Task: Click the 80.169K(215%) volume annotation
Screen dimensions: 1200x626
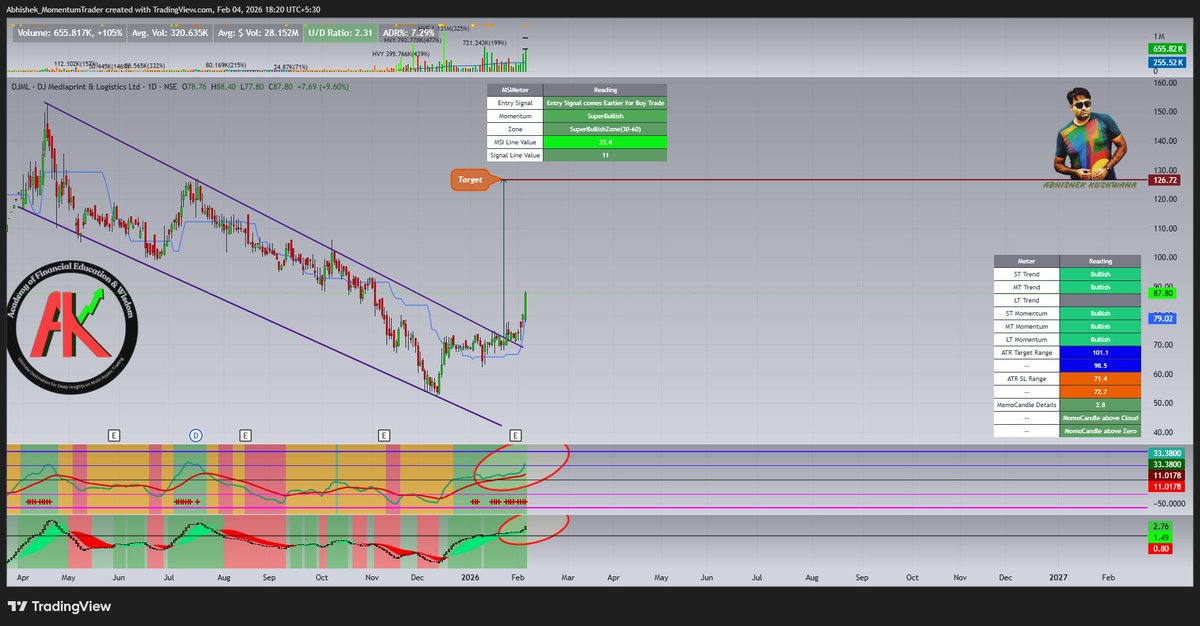Action: [x=225, y=65]
